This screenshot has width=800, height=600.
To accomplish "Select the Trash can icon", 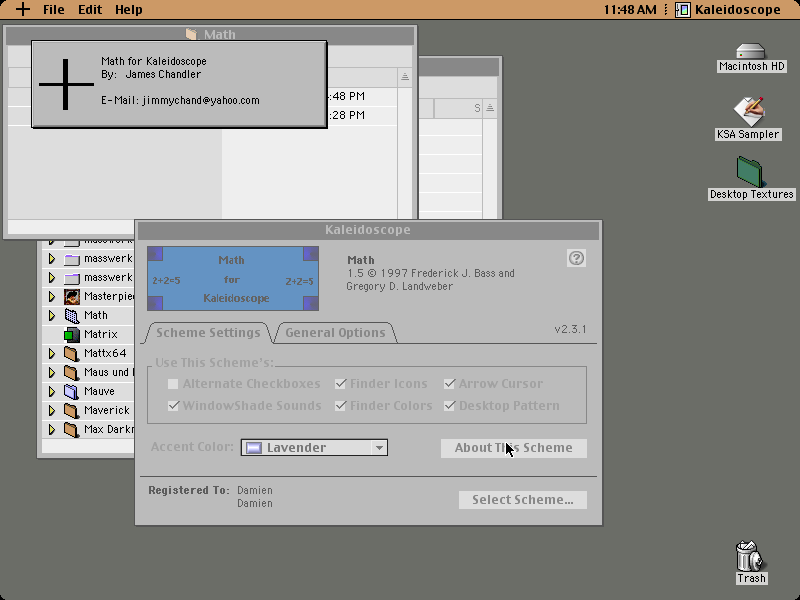I will tap(750, 556).
